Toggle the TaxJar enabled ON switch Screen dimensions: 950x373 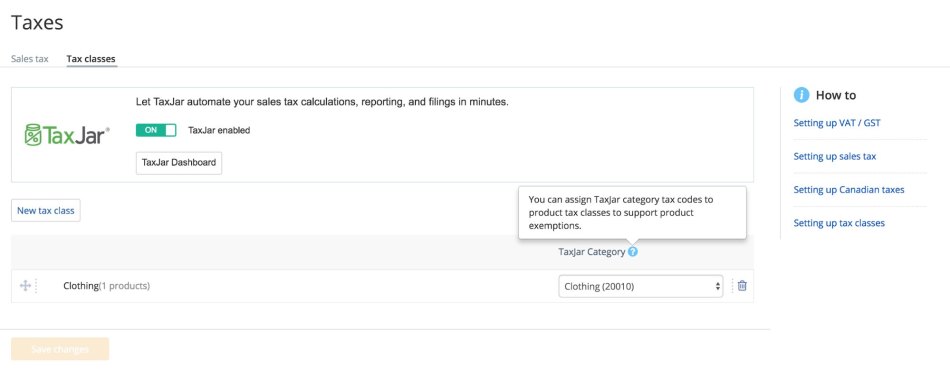pos(156,130)
